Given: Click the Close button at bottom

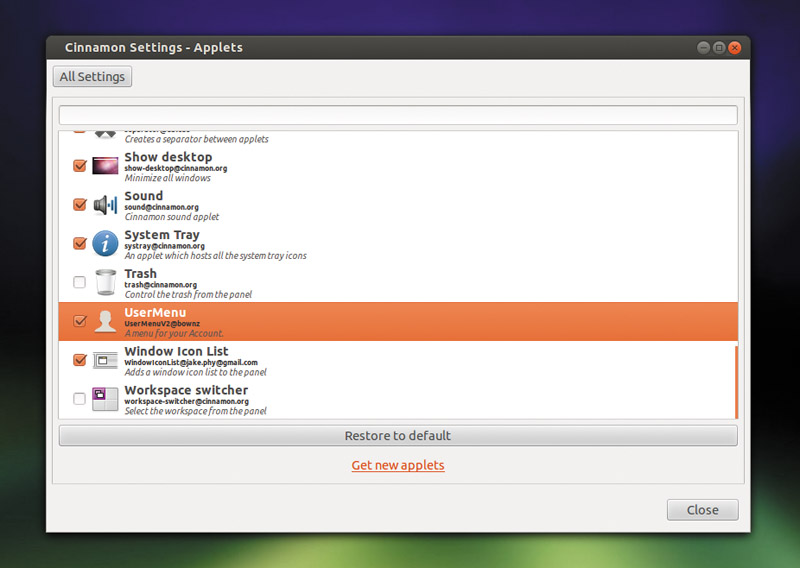Looking at the screenshot, I should click(703, 510).
